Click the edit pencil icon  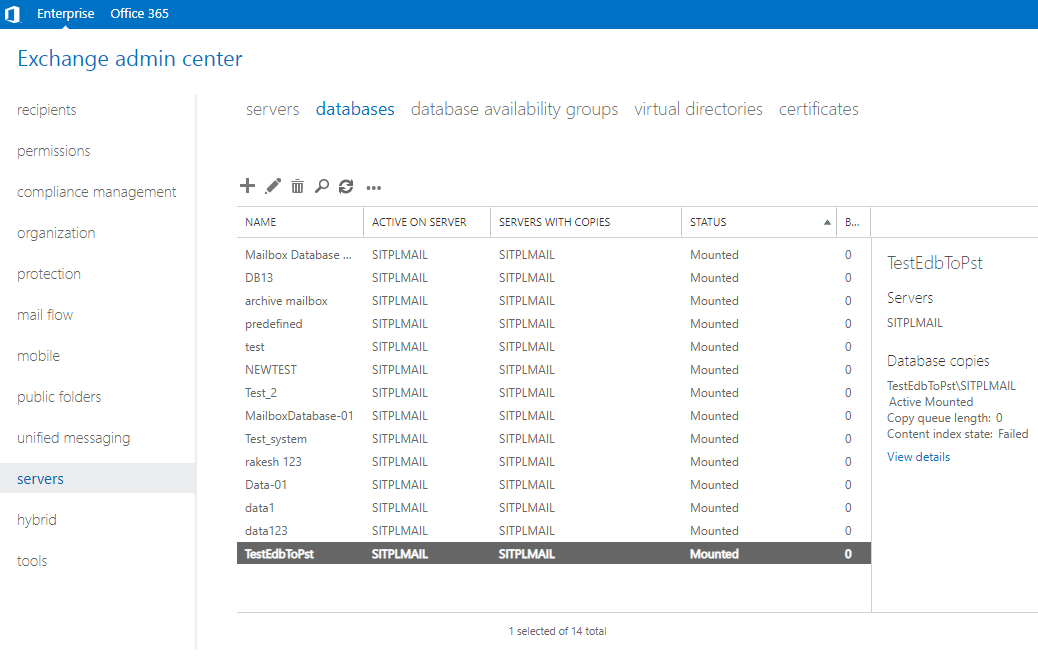(273, 186)
